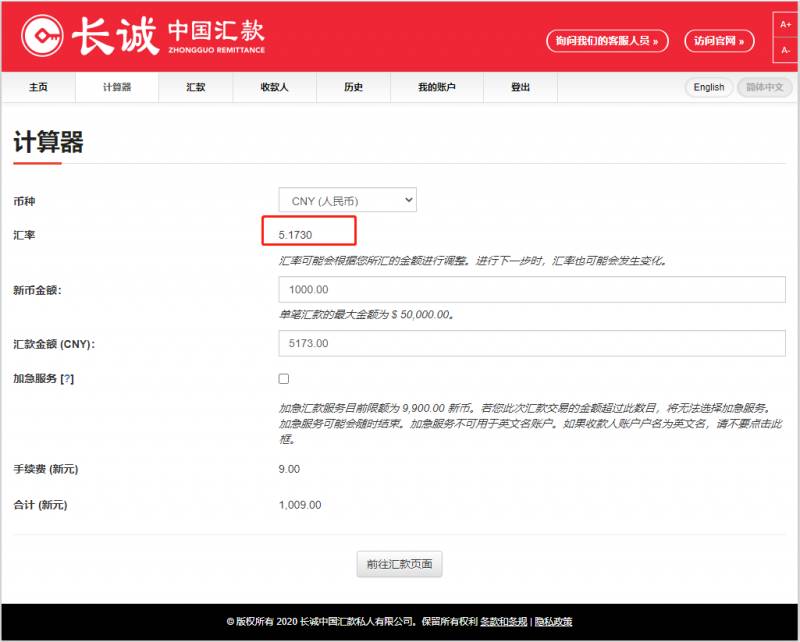Click the 询问我们的客服人员 button
The image size is (800, 642).
pyautogui.click(x=607, y=41)
